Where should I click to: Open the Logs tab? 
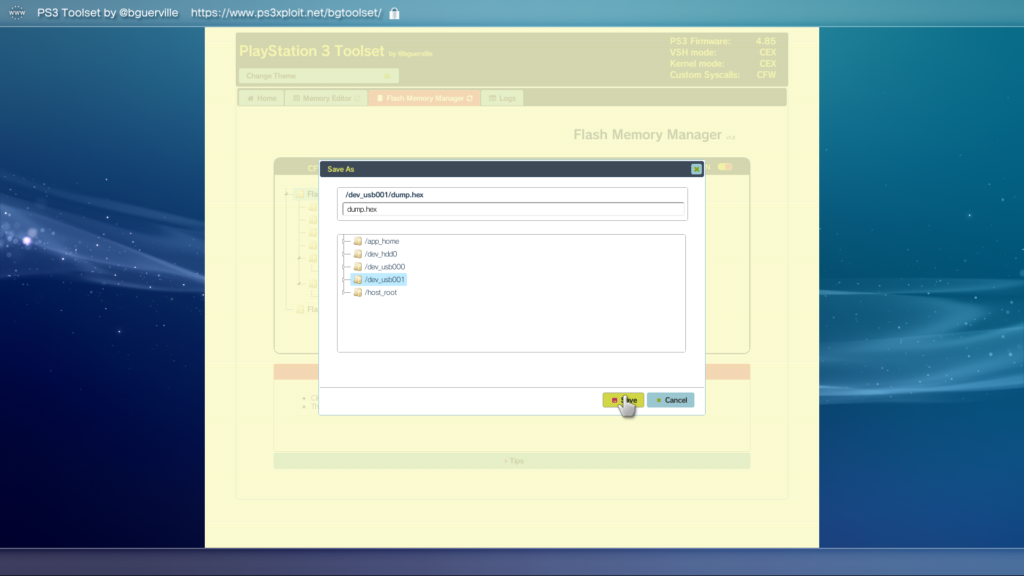click(502, 98)
